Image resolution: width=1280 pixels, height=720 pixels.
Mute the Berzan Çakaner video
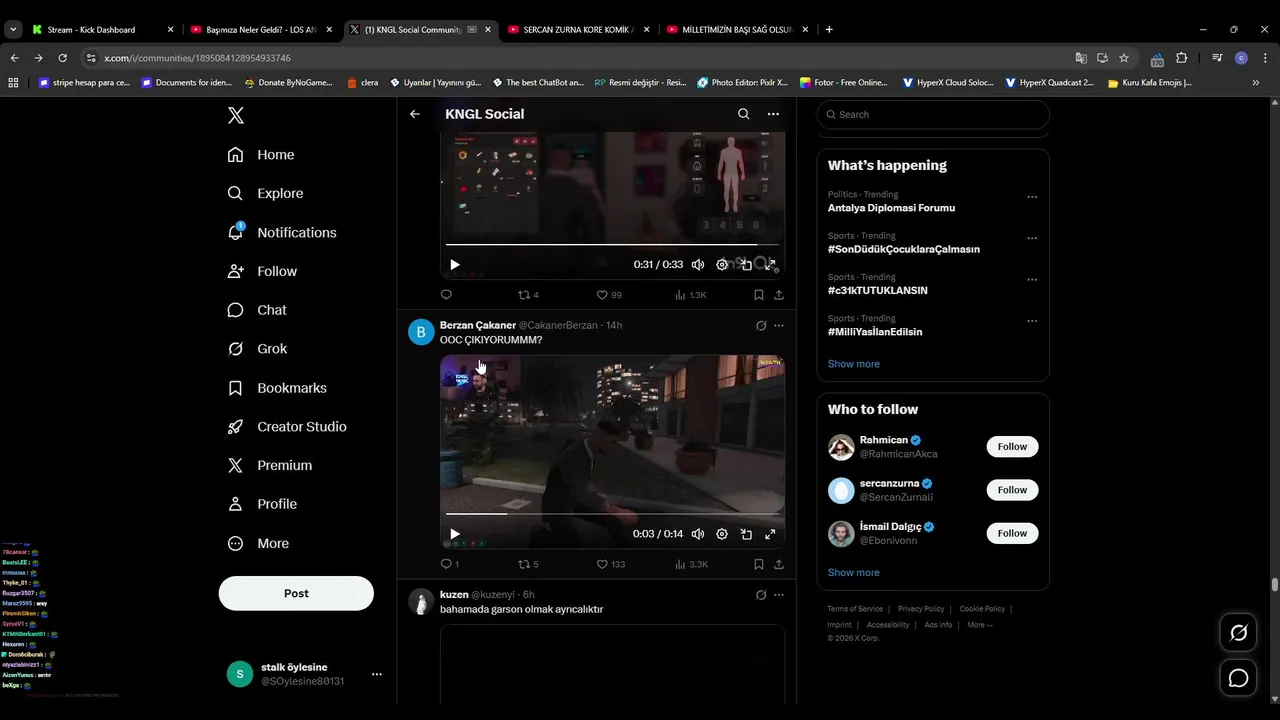(x=698, y=534)
